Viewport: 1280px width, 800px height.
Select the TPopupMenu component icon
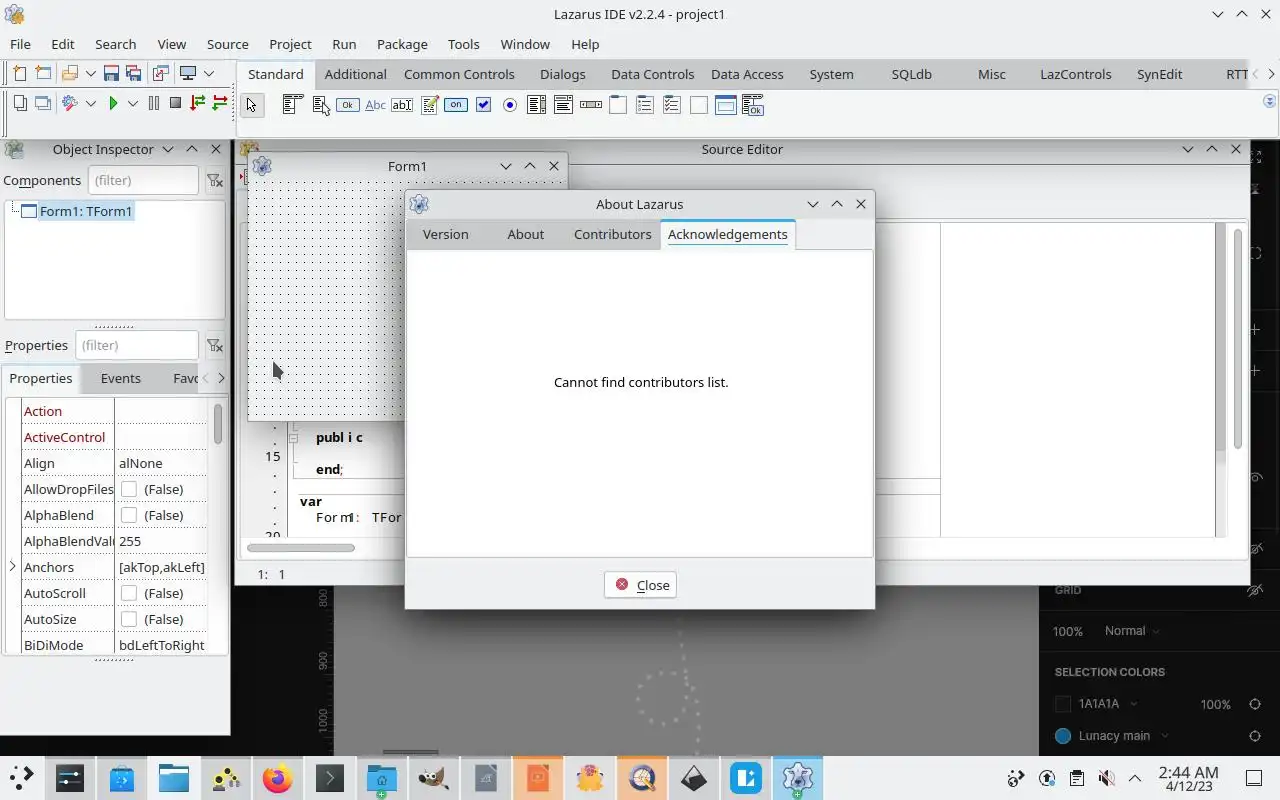tap(321, 104)
